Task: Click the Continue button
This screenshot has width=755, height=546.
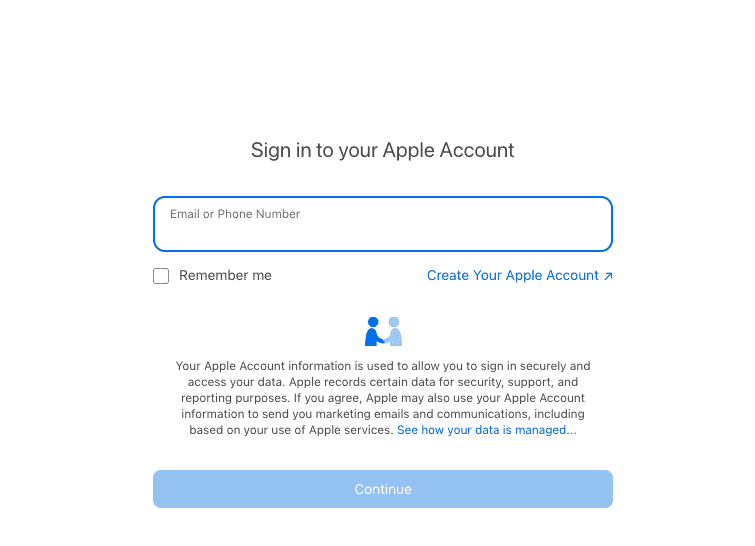Action: 383,489
